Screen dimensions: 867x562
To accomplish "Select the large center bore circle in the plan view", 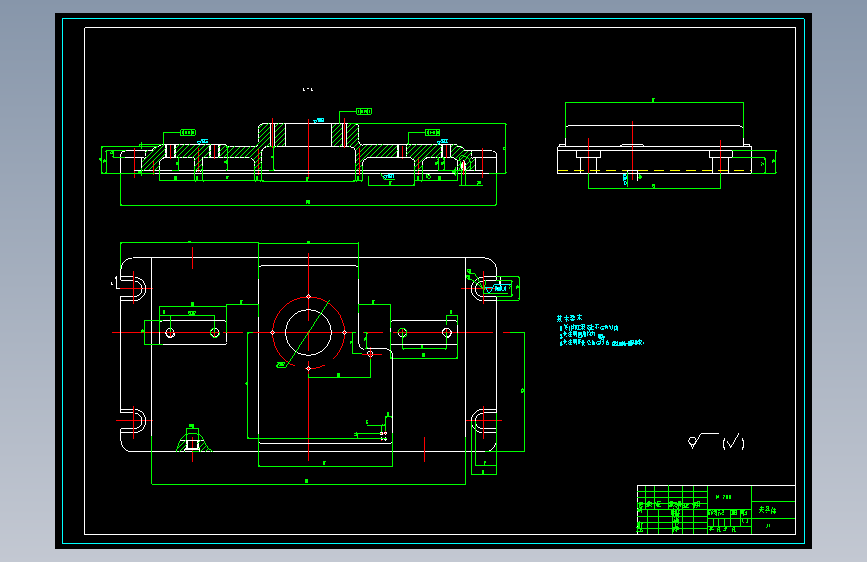I will pyautogui.click(x=309, y=332).
